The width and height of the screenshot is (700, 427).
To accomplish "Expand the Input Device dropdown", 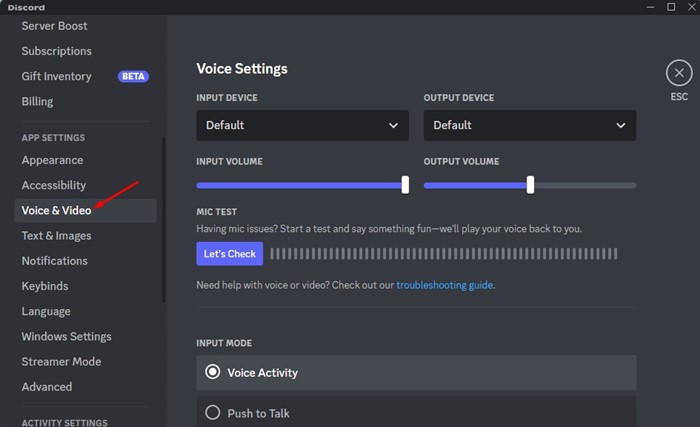I will [302, 125].
